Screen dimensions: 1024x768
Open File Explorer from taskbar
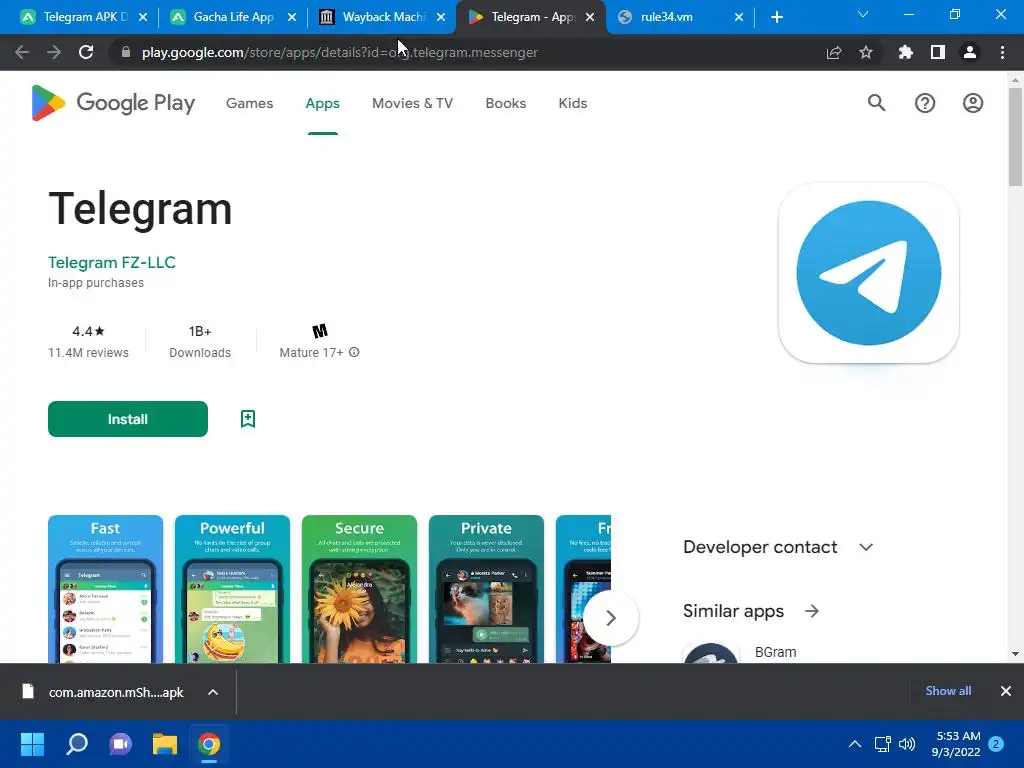[x=165, y=744]
